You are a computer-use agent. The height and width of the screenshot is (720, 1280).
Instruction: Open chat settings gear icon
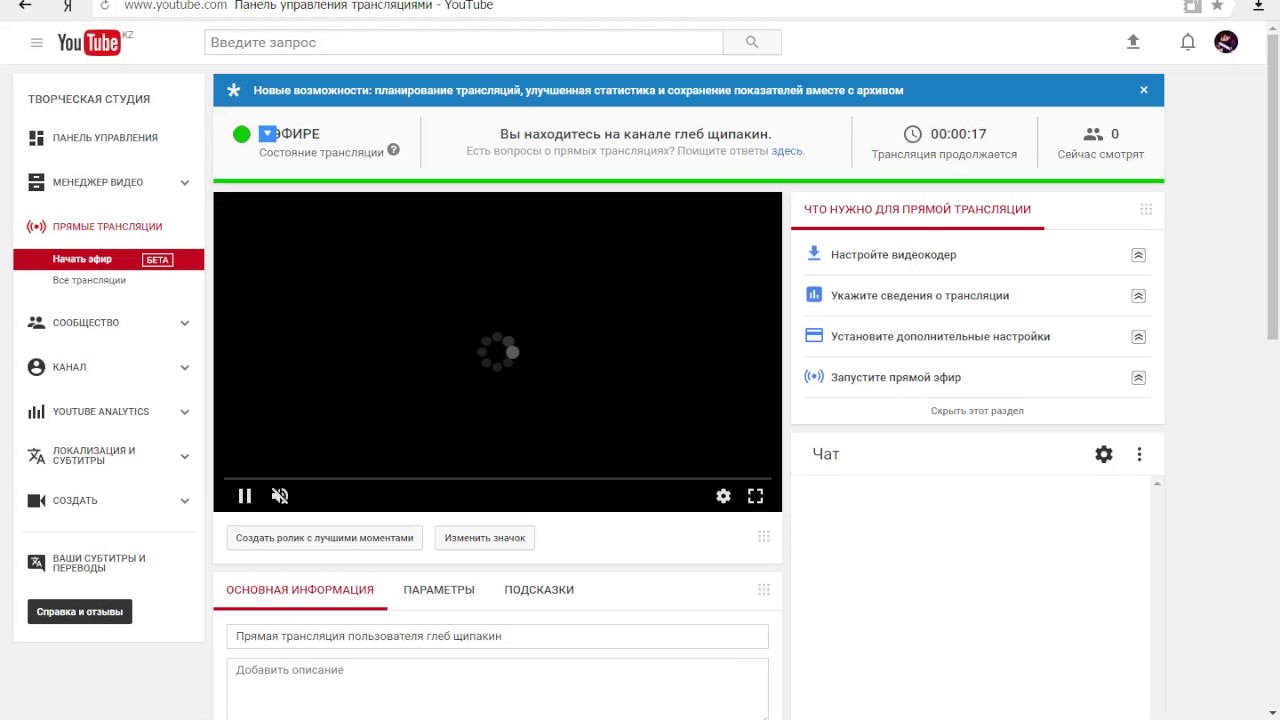click(1104, 454)
